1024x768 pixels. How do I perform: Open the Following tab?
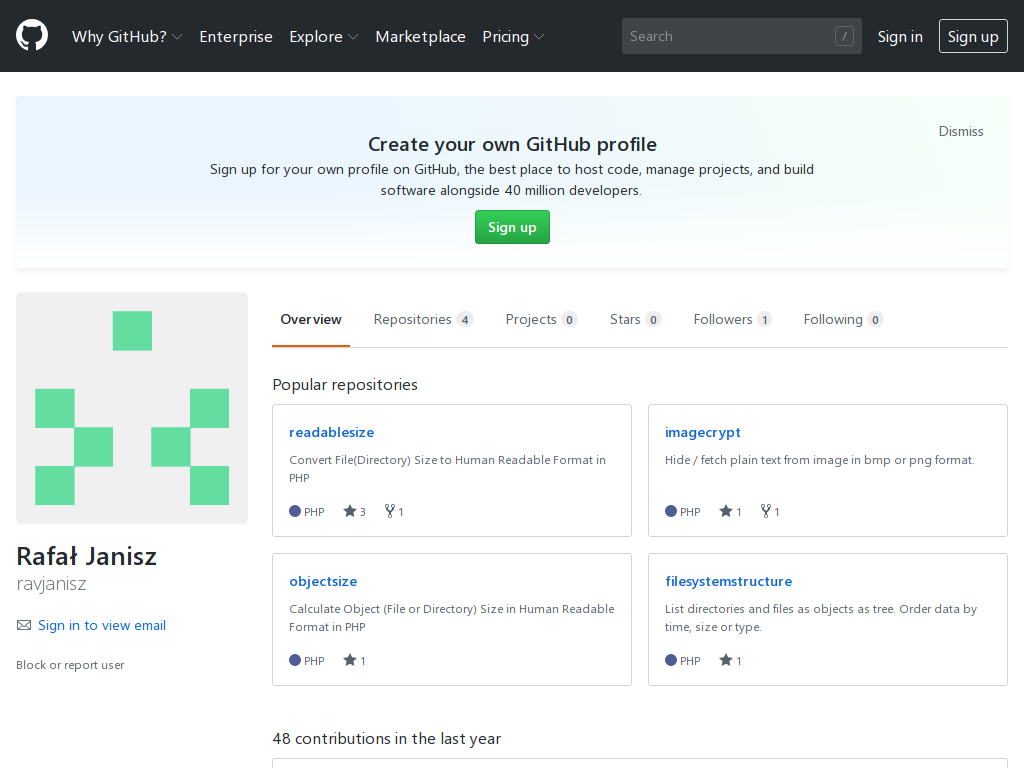coord(843,319)
